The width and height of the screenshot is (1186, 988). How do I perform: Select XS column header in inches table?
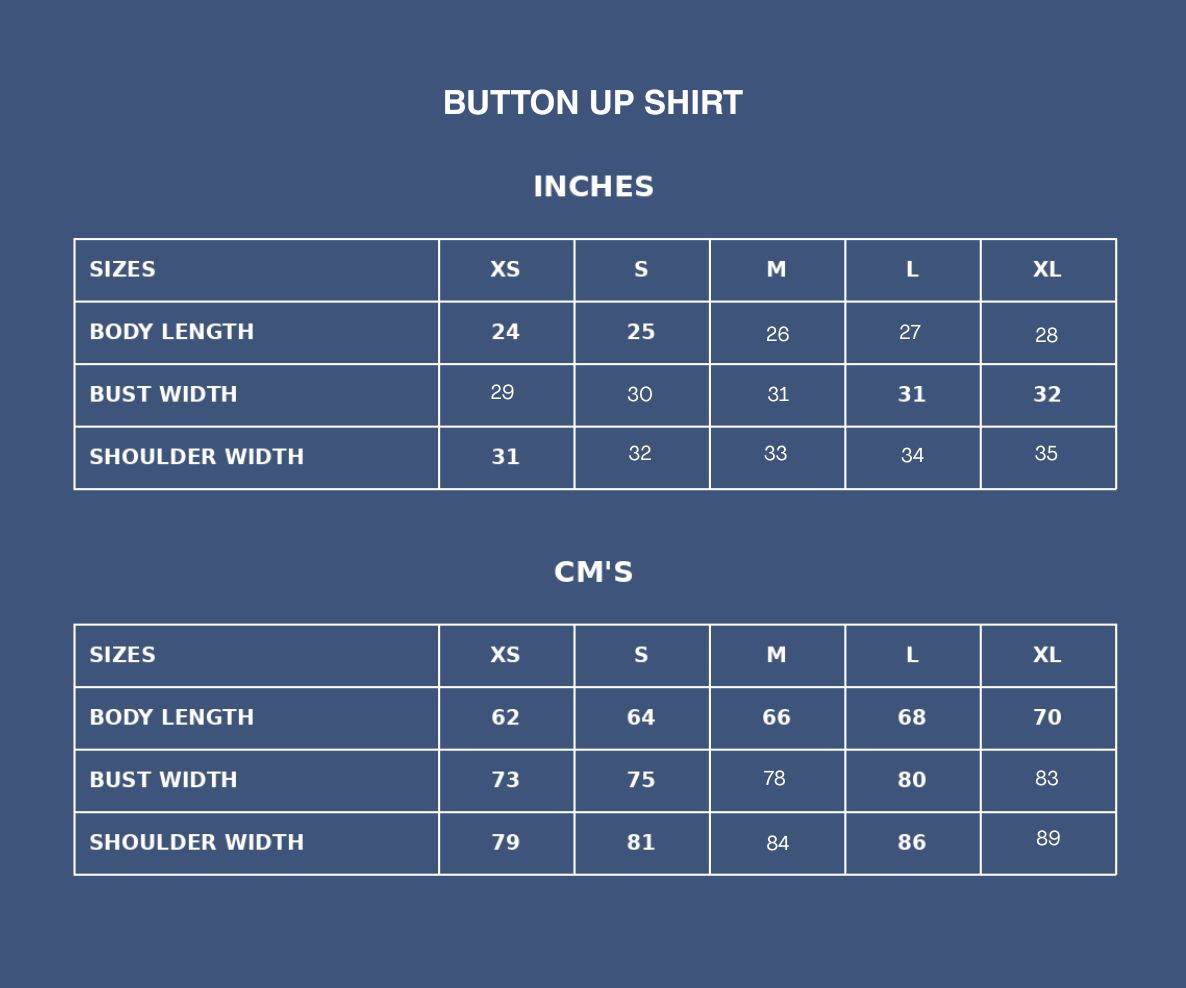[505, 270]
